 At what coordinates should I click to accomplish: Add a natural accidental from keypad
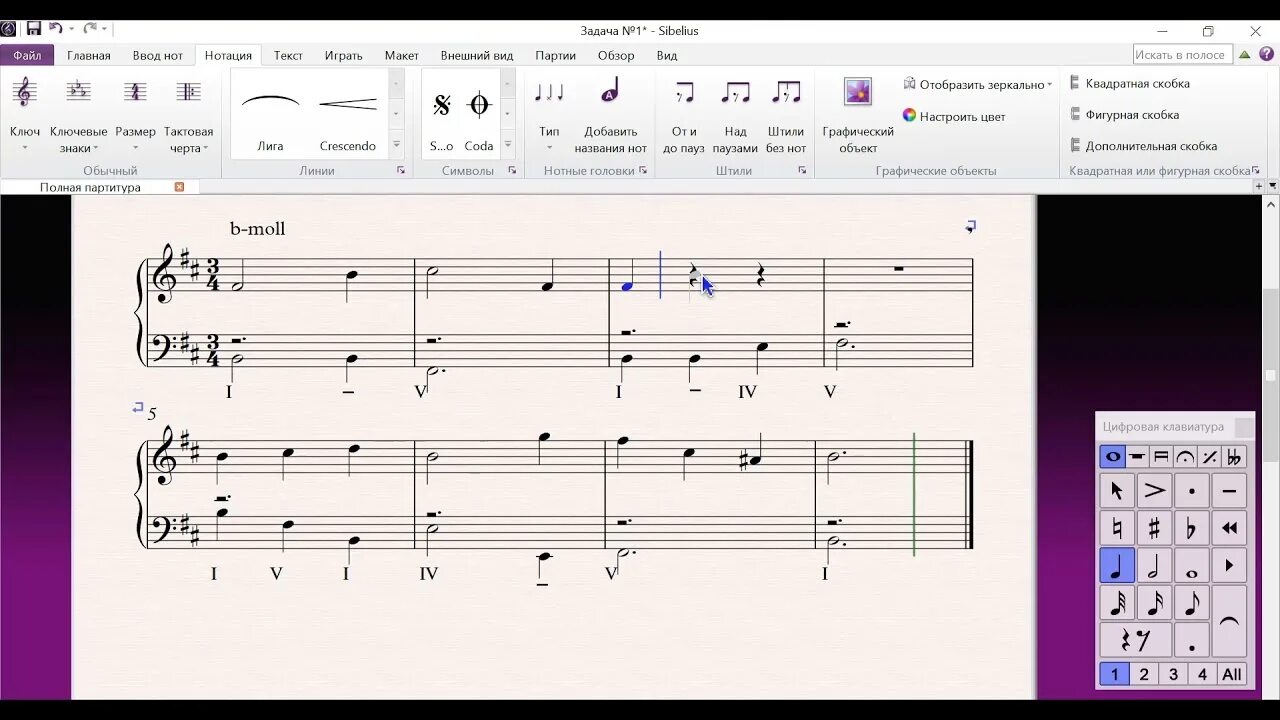(1116, 528)
